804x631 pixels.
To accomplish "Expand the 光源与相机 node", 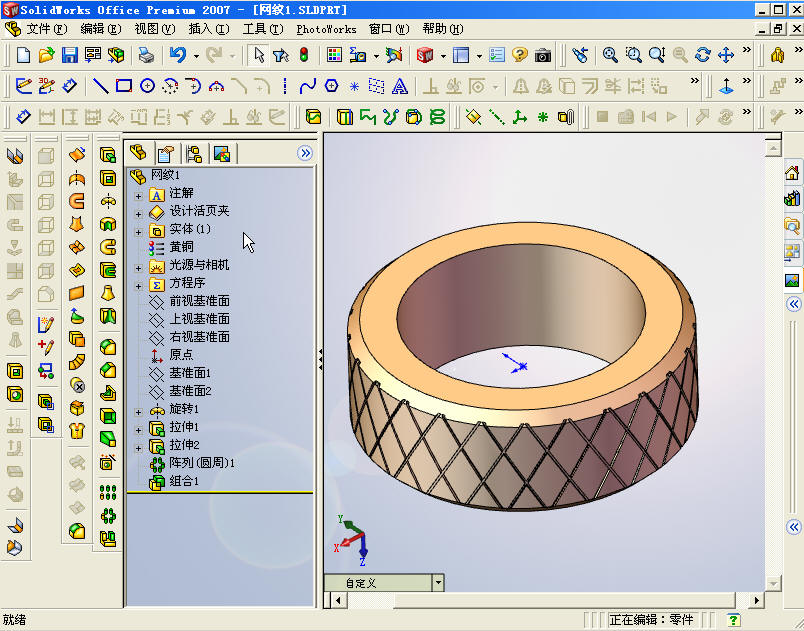I will coord(138,268).
